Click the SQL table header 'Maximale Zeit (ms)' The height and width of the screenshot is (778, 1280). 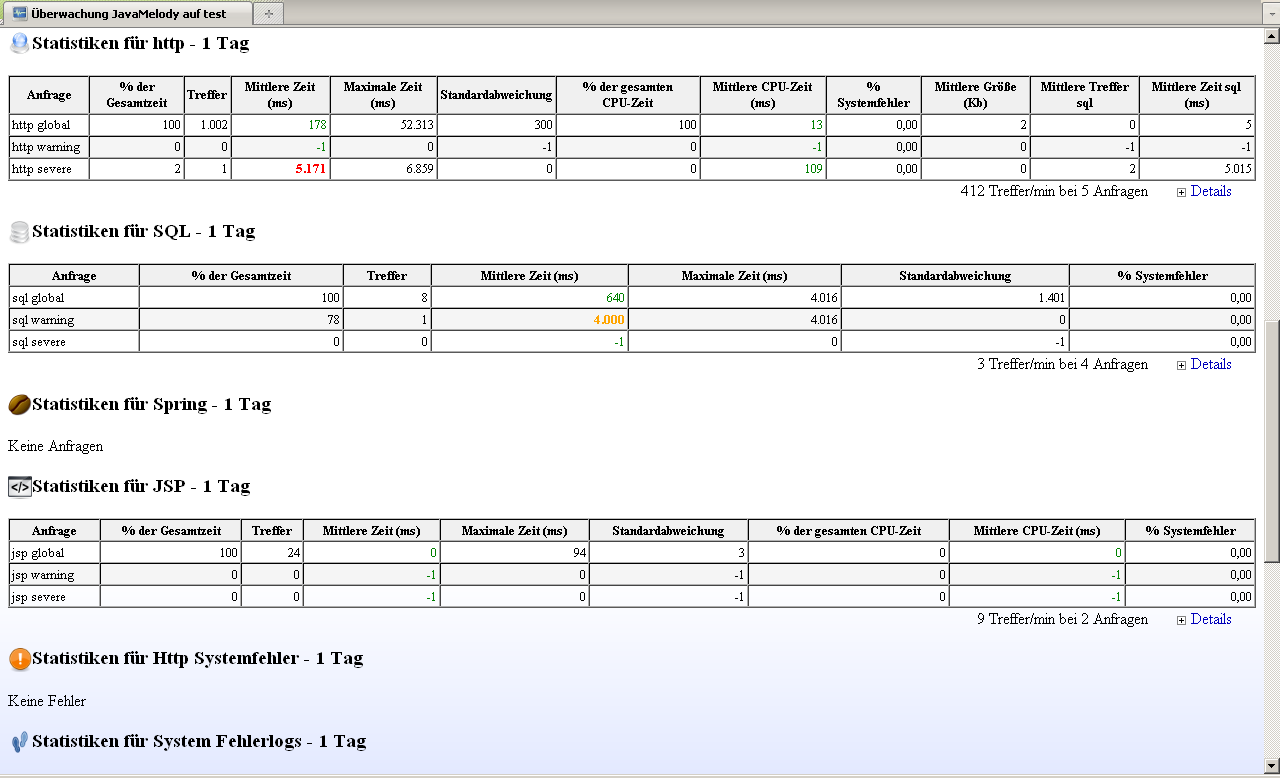coord(734,276)
